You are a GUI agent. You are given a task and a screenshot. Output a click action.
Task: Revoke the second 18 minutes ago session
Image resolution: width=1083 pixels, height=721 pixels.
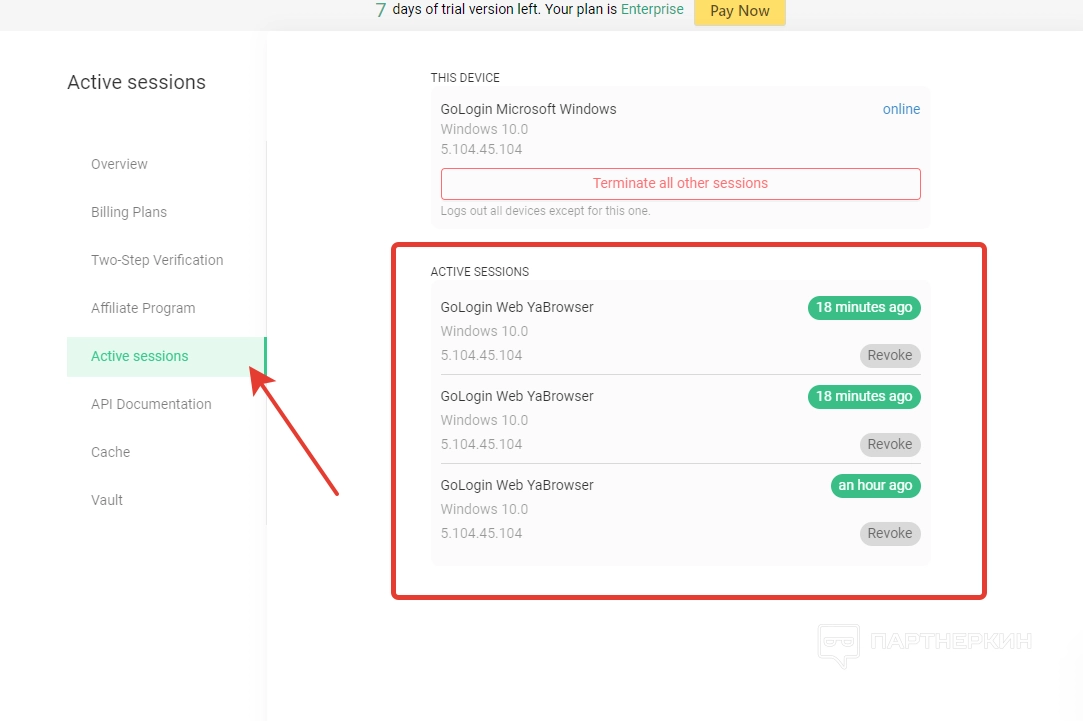click(890, 444)
